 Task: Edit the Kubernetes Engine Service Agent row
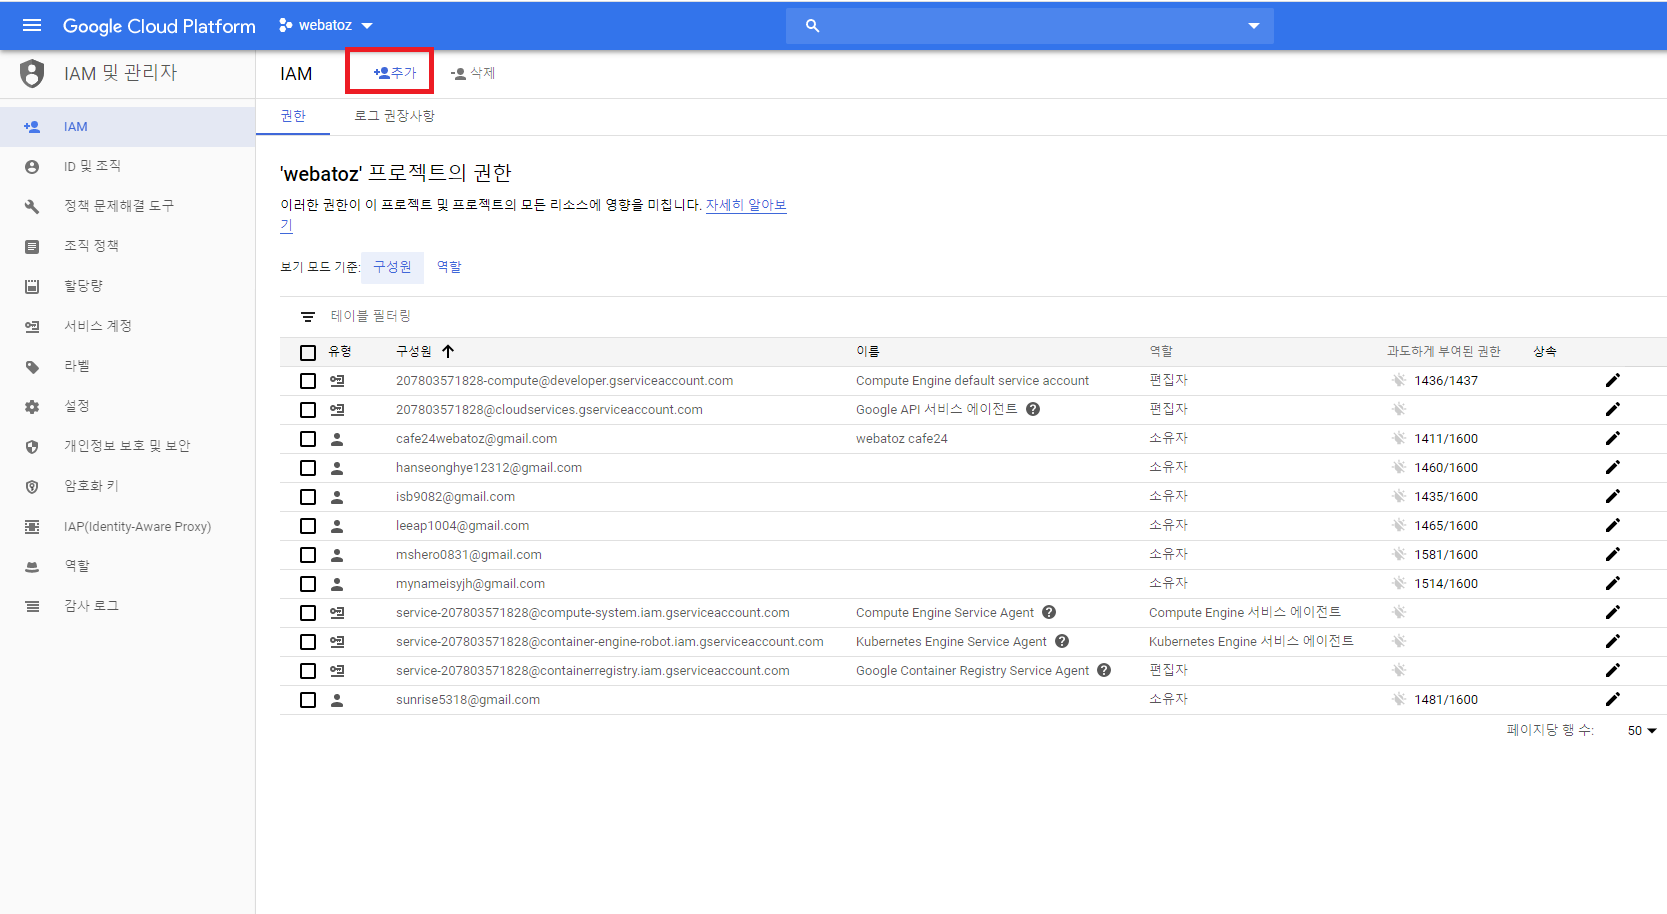pyautogui.click(x=1612, y=641)
